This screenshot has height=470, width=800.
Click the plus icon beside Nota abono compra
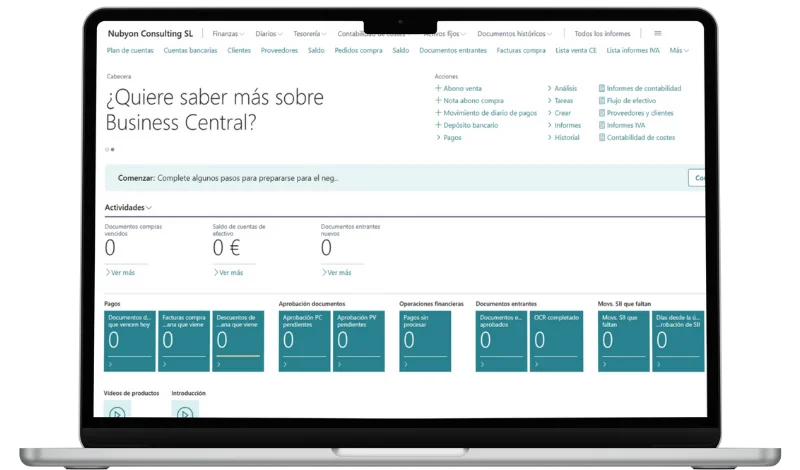[x=438, y=100]
